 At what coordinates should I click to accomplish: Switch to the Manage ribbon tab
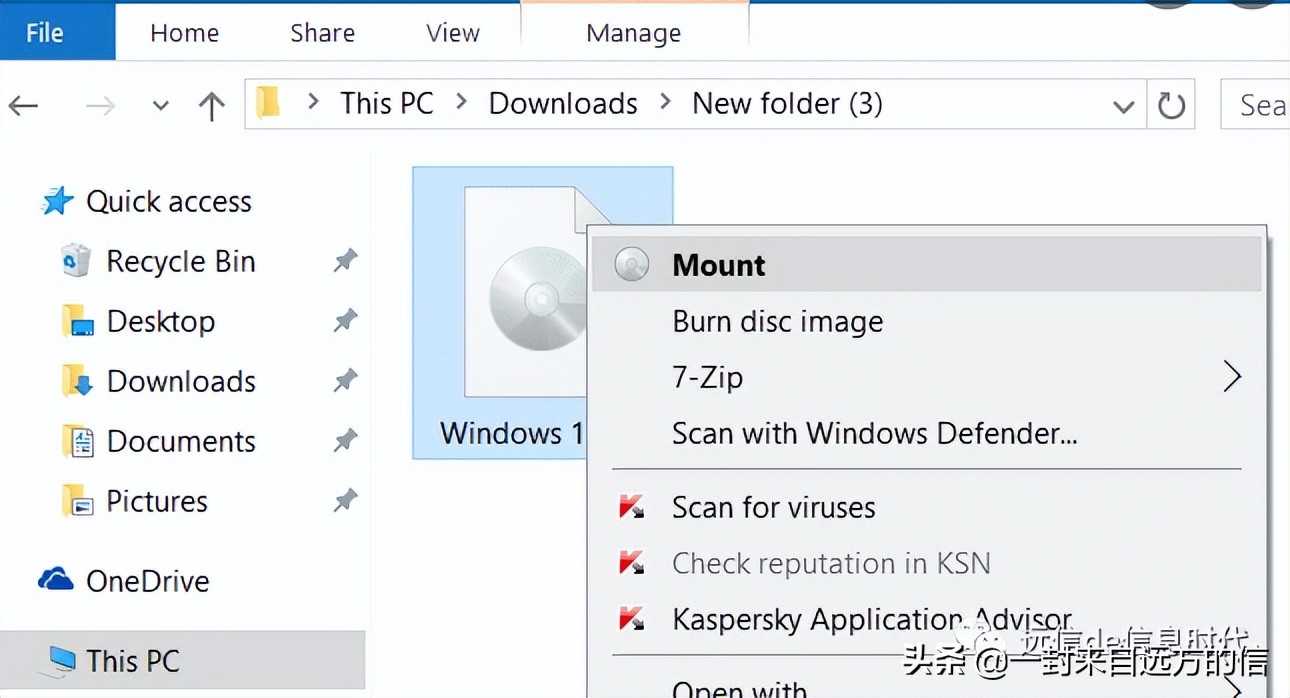[633, 32]
